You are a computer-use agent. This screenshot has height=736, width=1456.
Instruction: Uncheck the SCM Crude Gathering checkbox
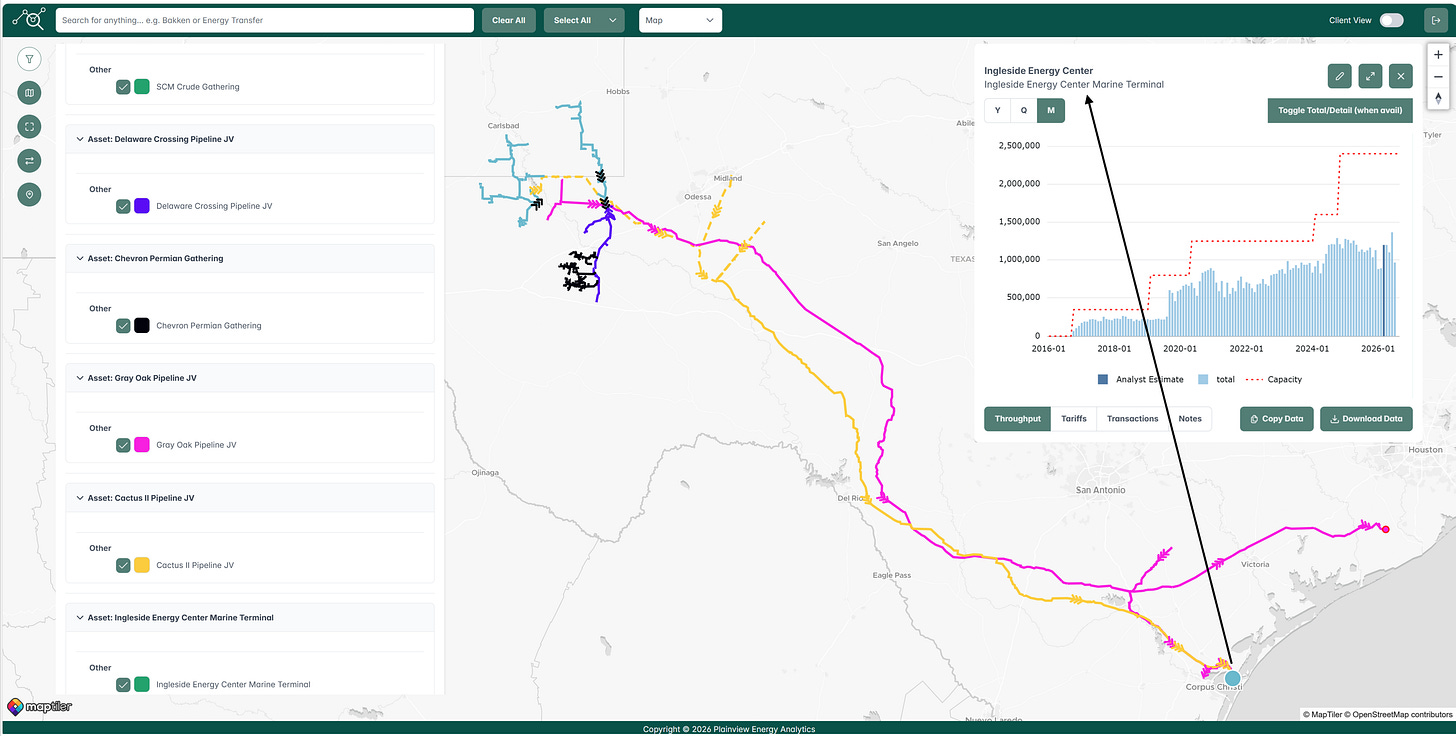(123, 87)
